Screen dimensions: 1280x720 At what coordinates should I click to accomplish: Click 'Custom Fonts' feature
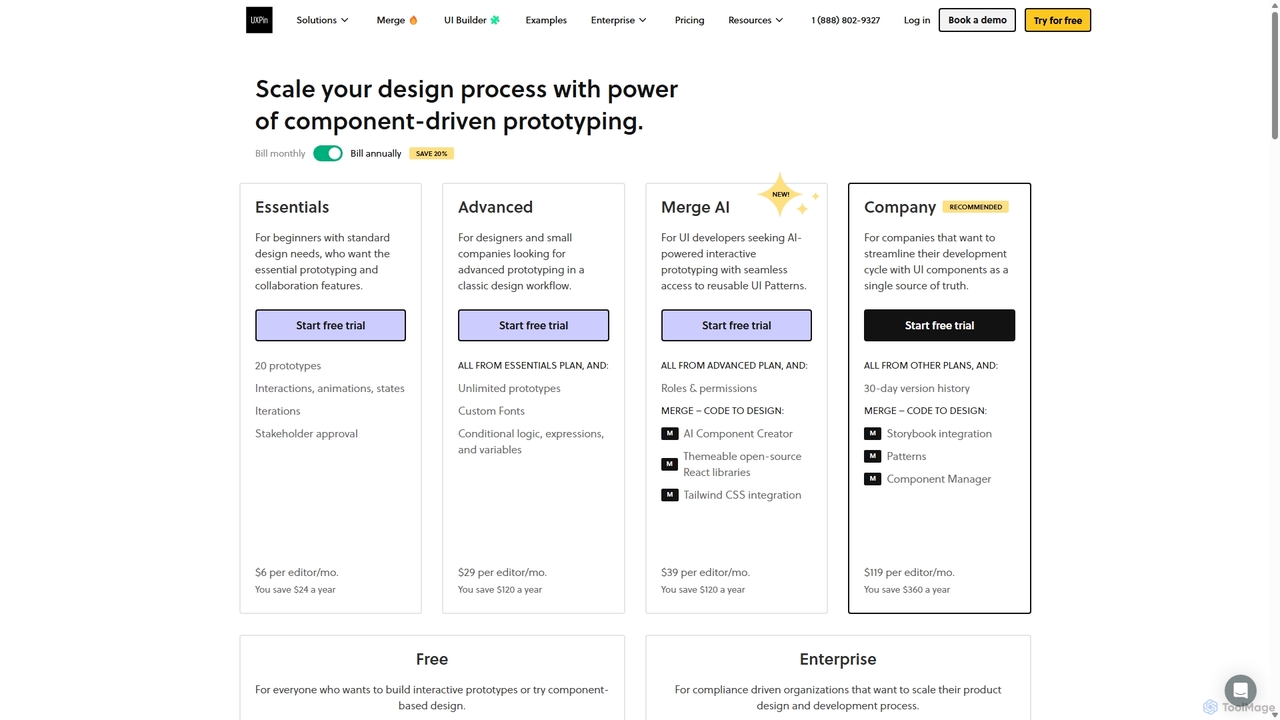[491, 411]
